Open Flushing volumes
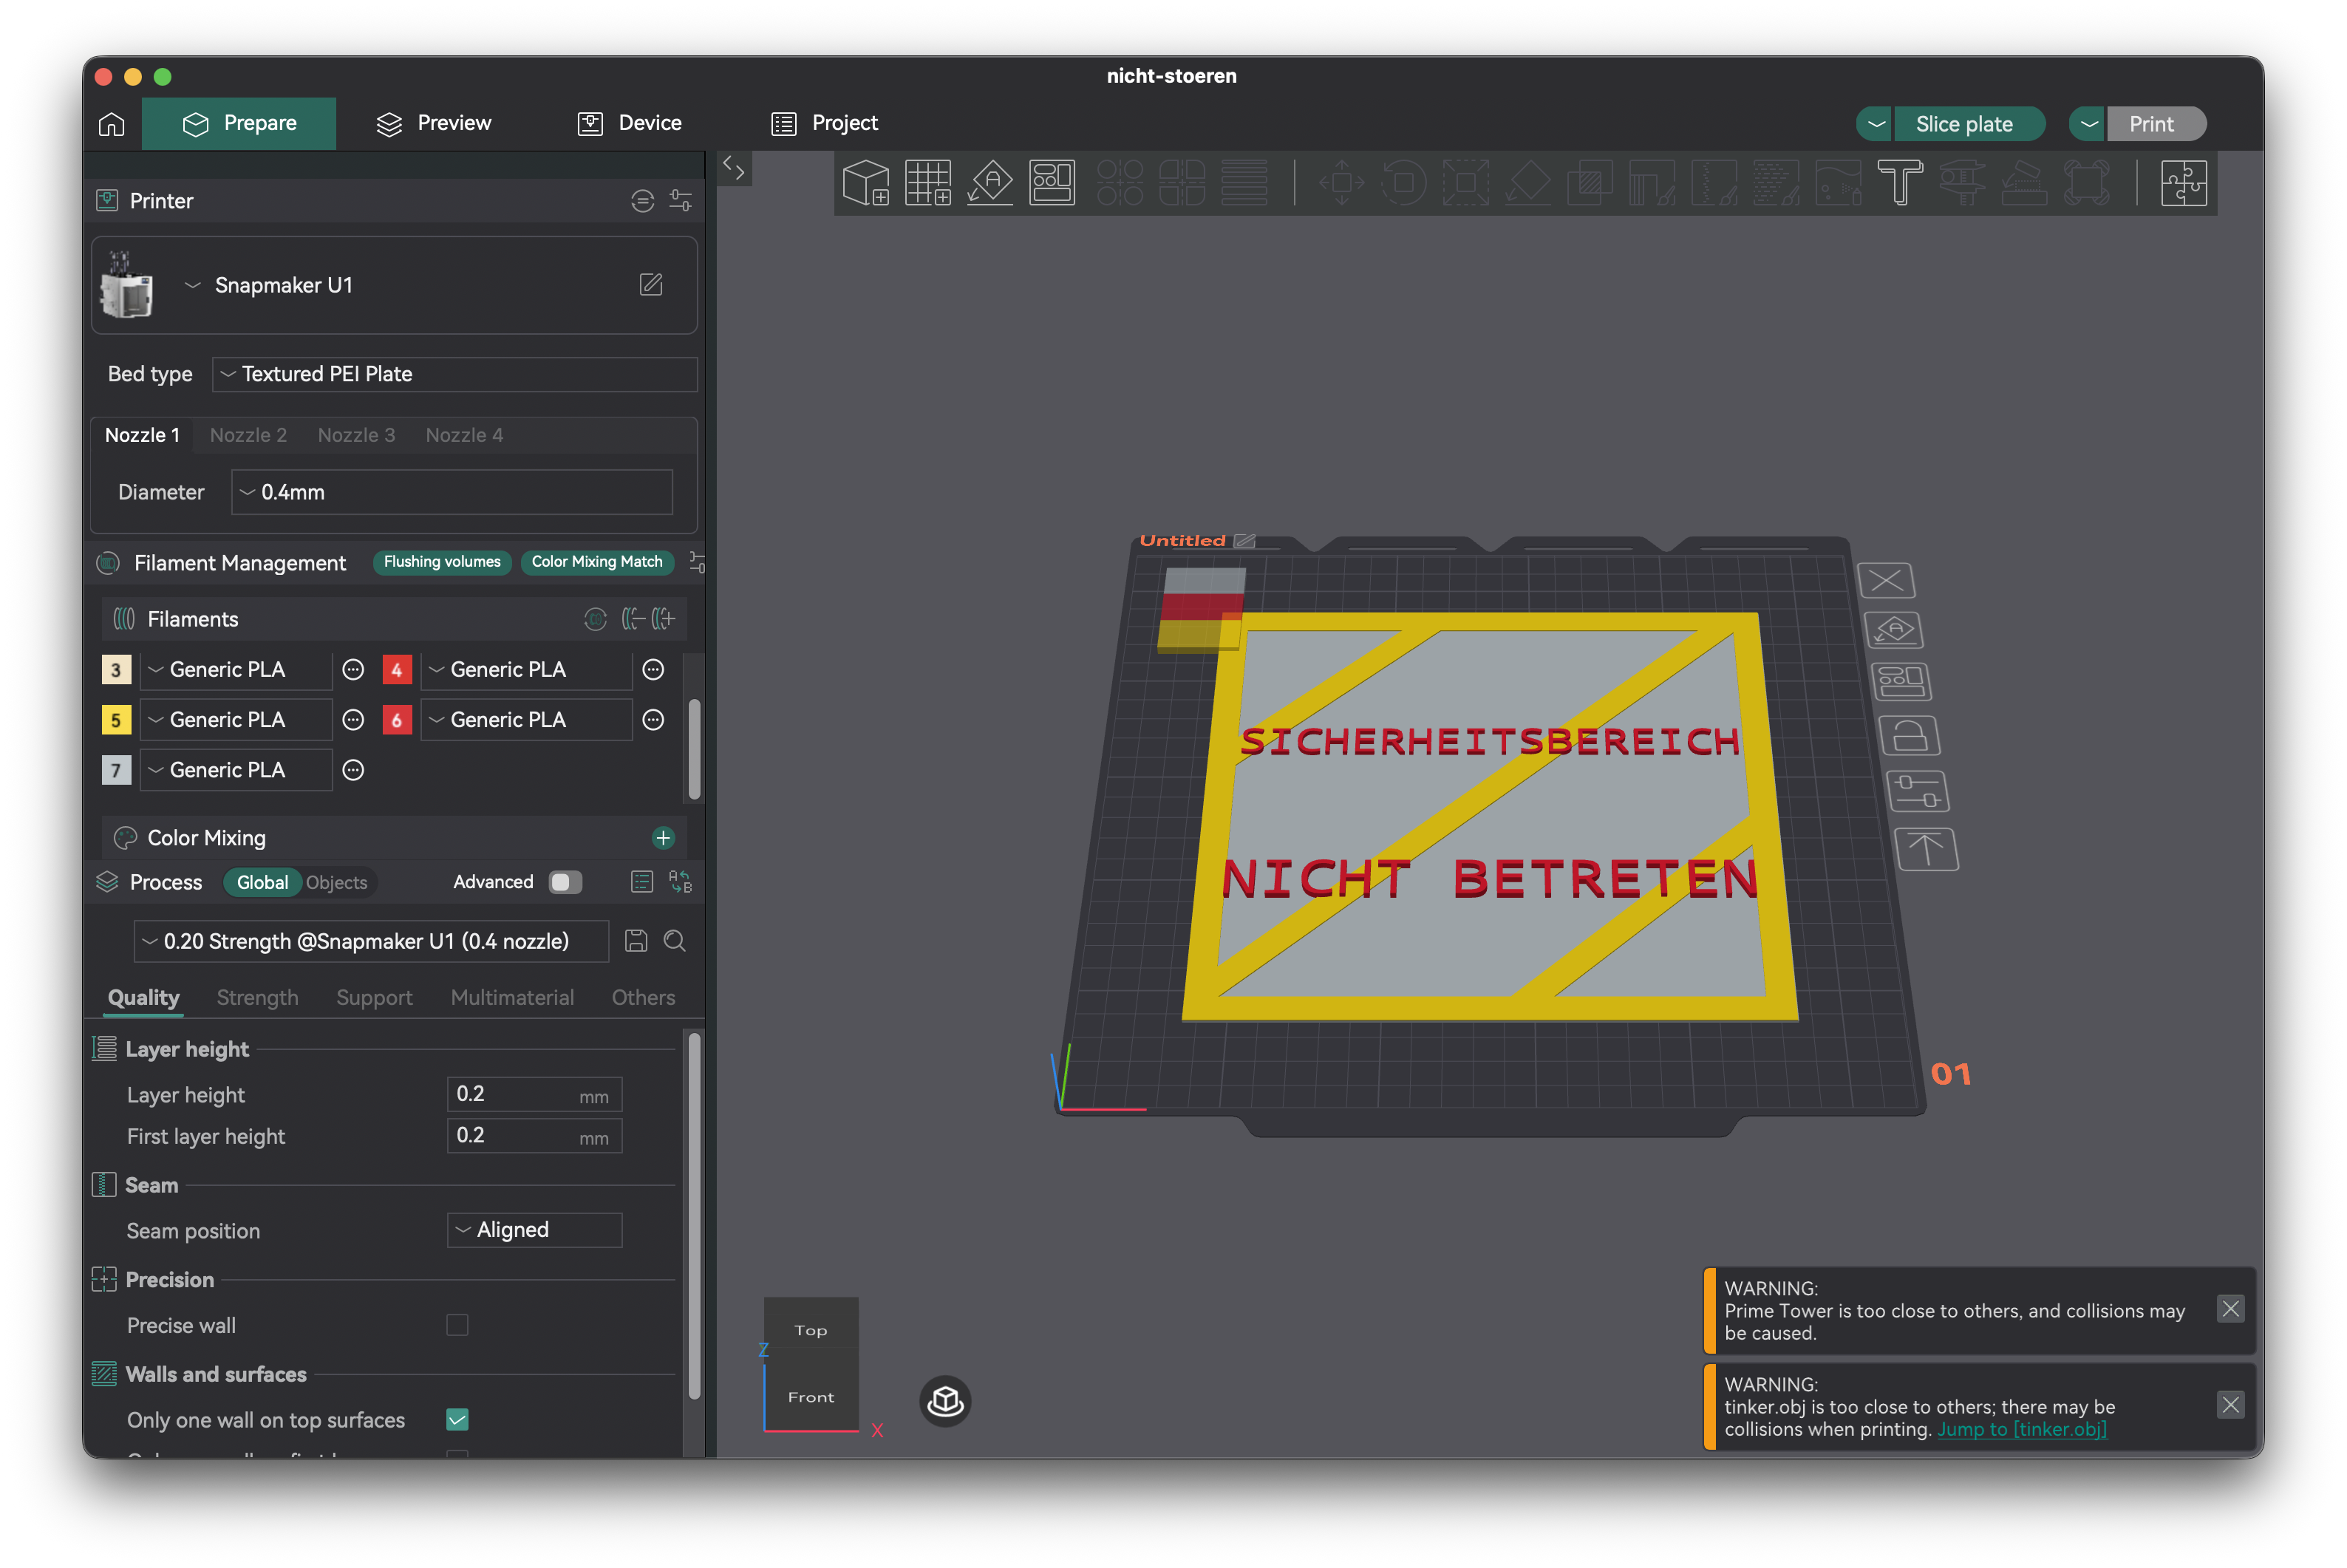The width and height of the screenshot is (2347, 1568). [x=442, y=562]
